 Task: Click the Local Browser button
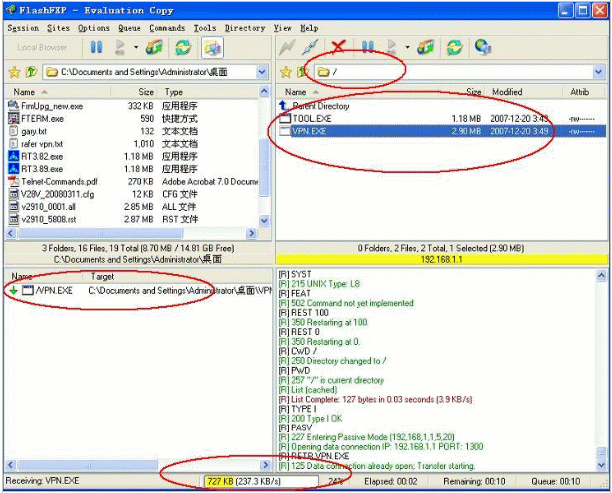tap(42, 47)
